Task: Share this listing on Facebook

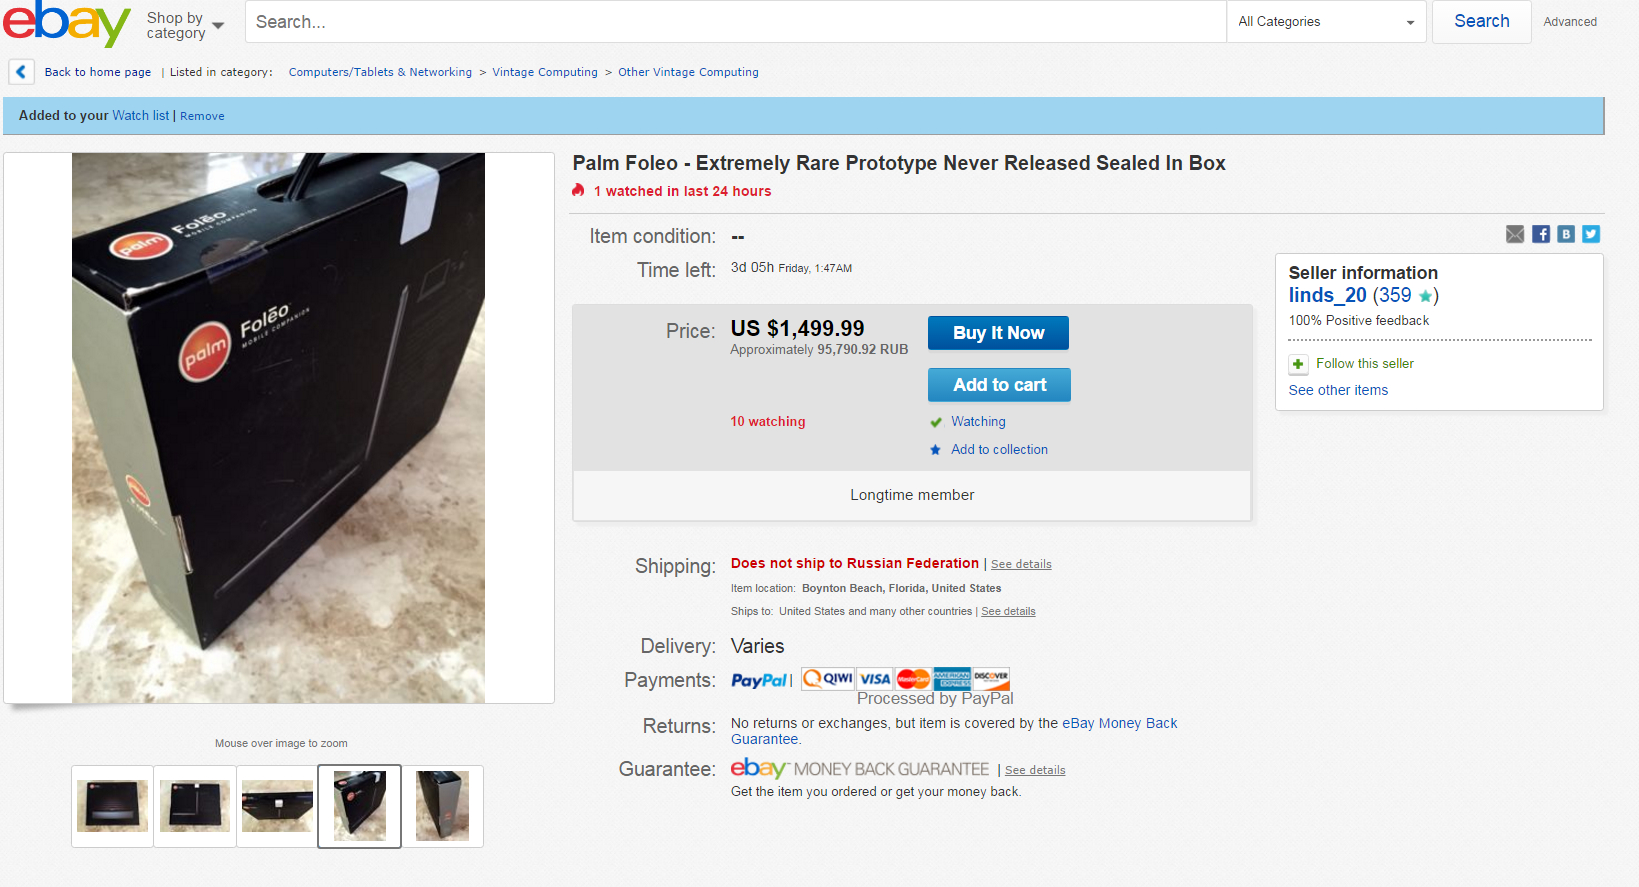Action: coord(1541,234)
